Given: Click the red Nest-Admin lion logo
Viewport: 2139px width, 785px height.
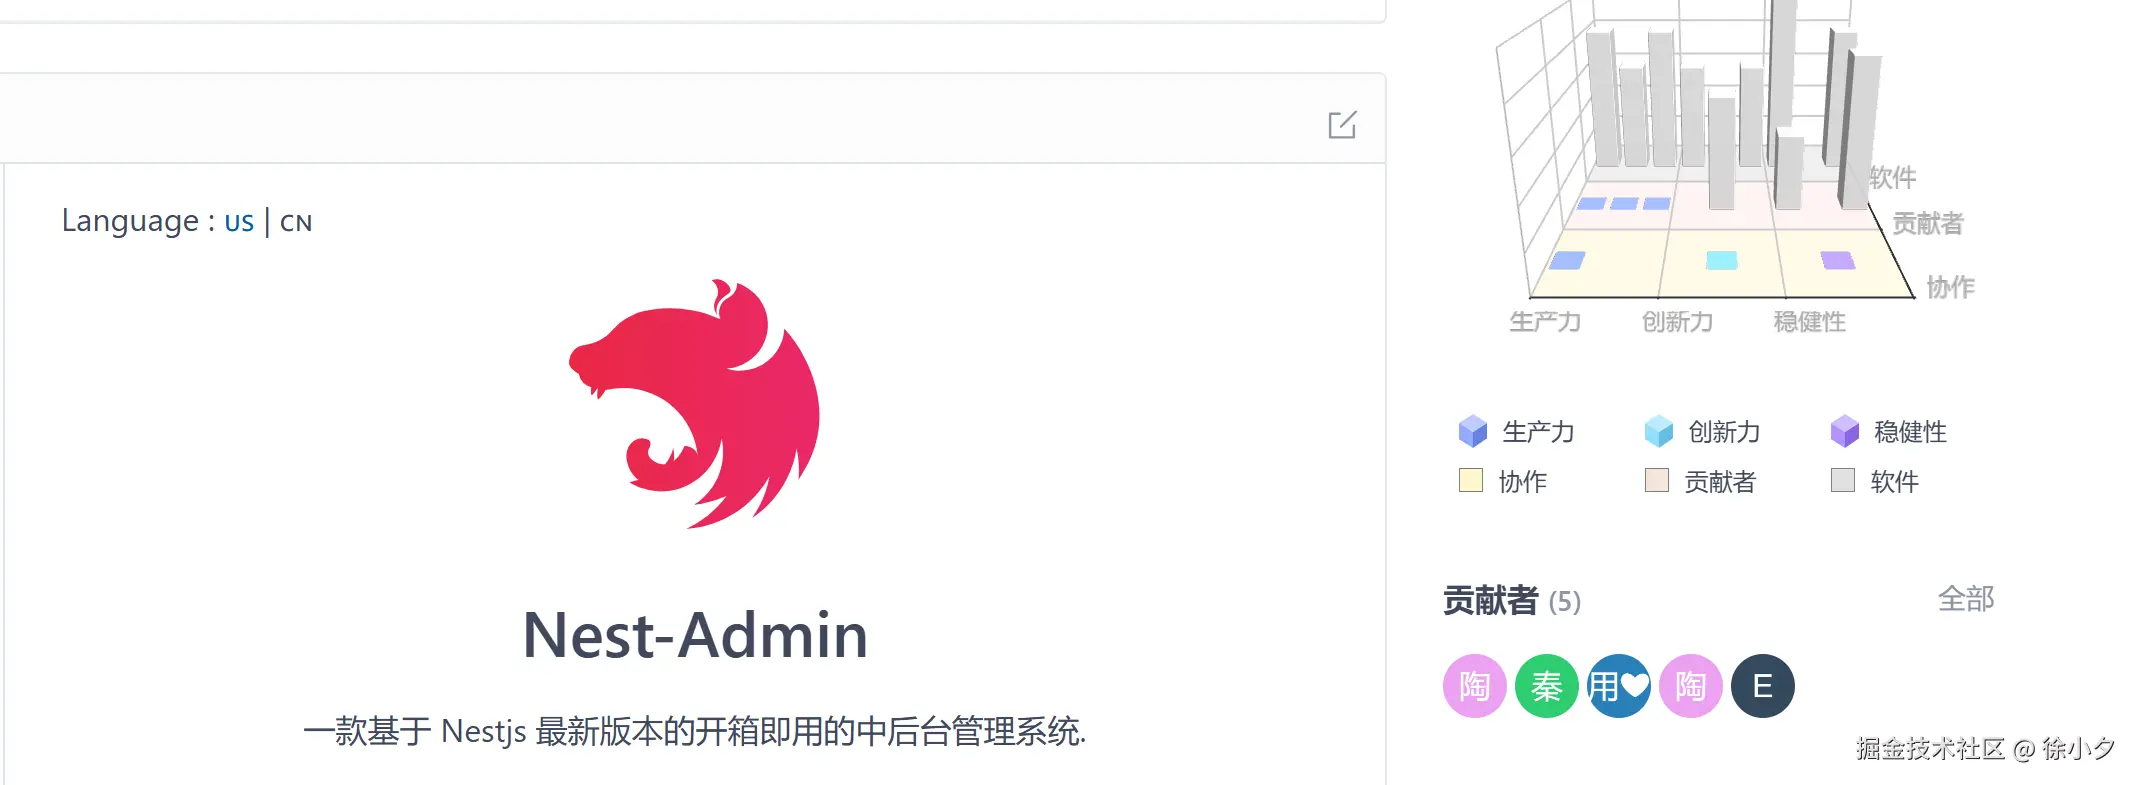Looking at the screenshot, I should tap(695, 404).
